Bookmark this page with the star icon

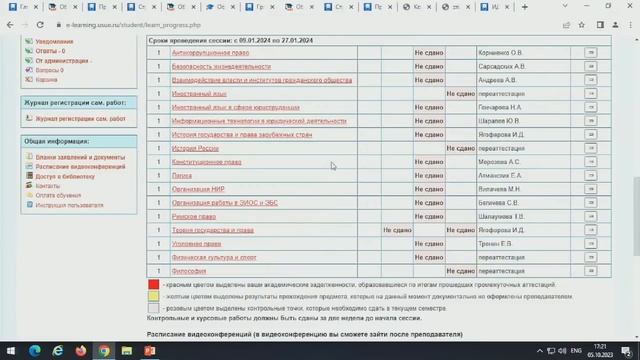point(582,25)
